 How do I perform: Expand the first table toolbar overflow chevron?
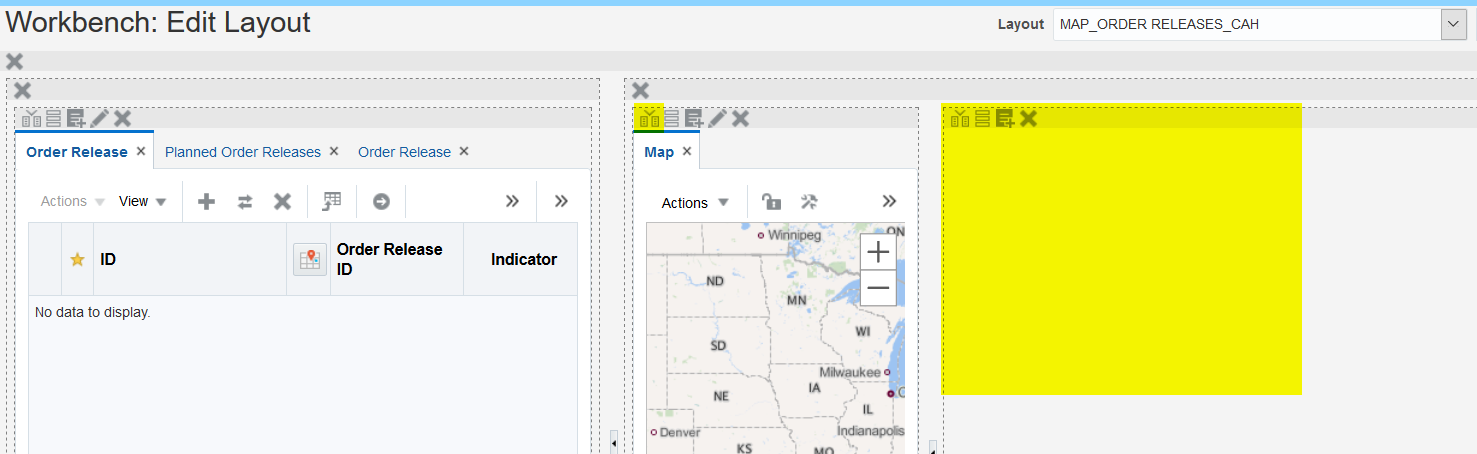tap(512, 201)
